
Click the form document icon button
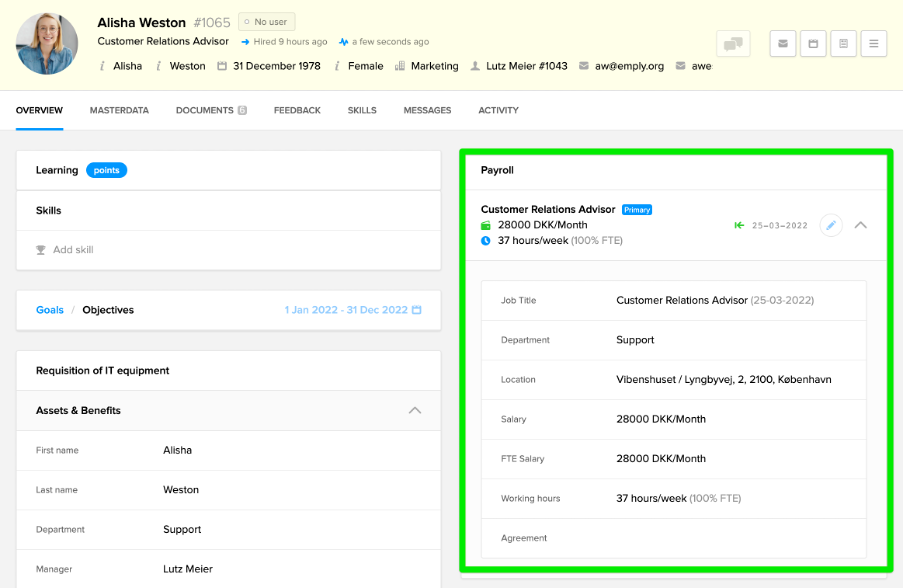coord(843,44)
